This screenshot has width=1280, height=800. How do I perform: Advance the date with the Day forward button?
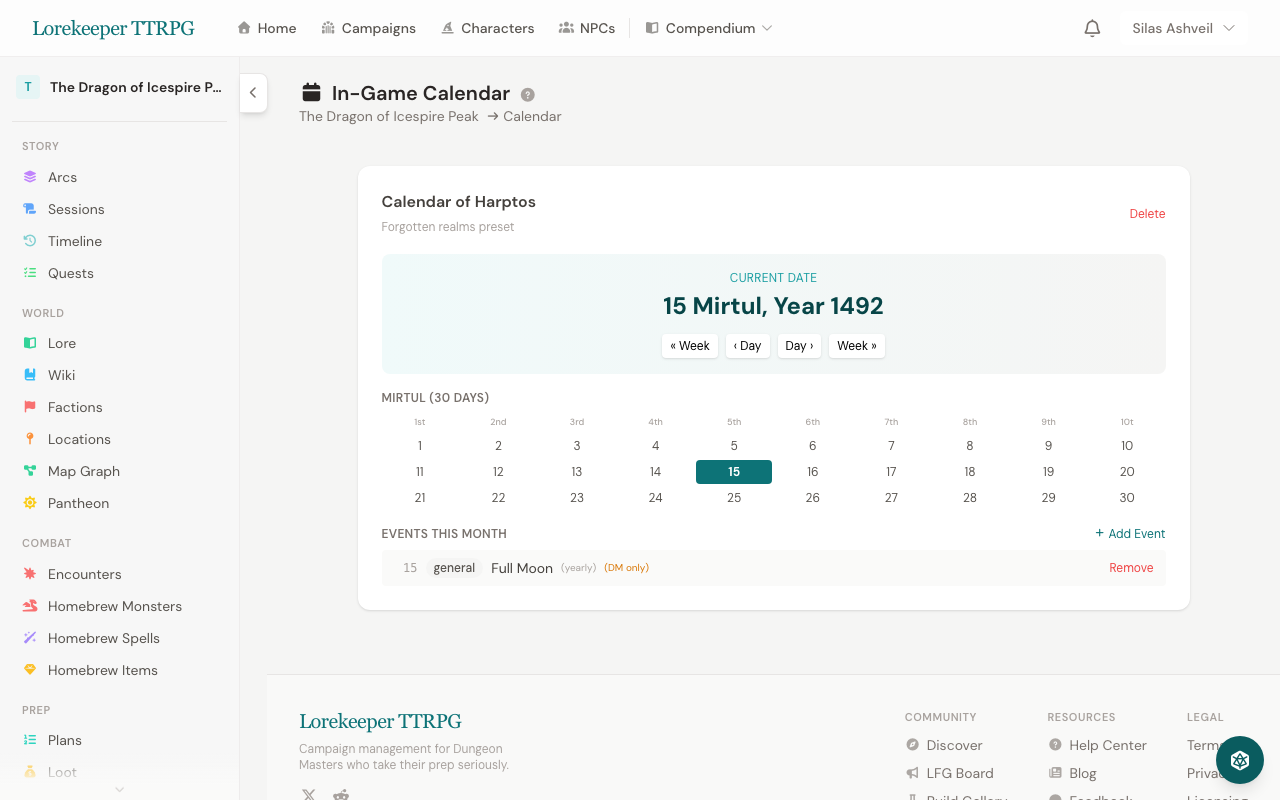pyautogui.click(x=799, y=345)
